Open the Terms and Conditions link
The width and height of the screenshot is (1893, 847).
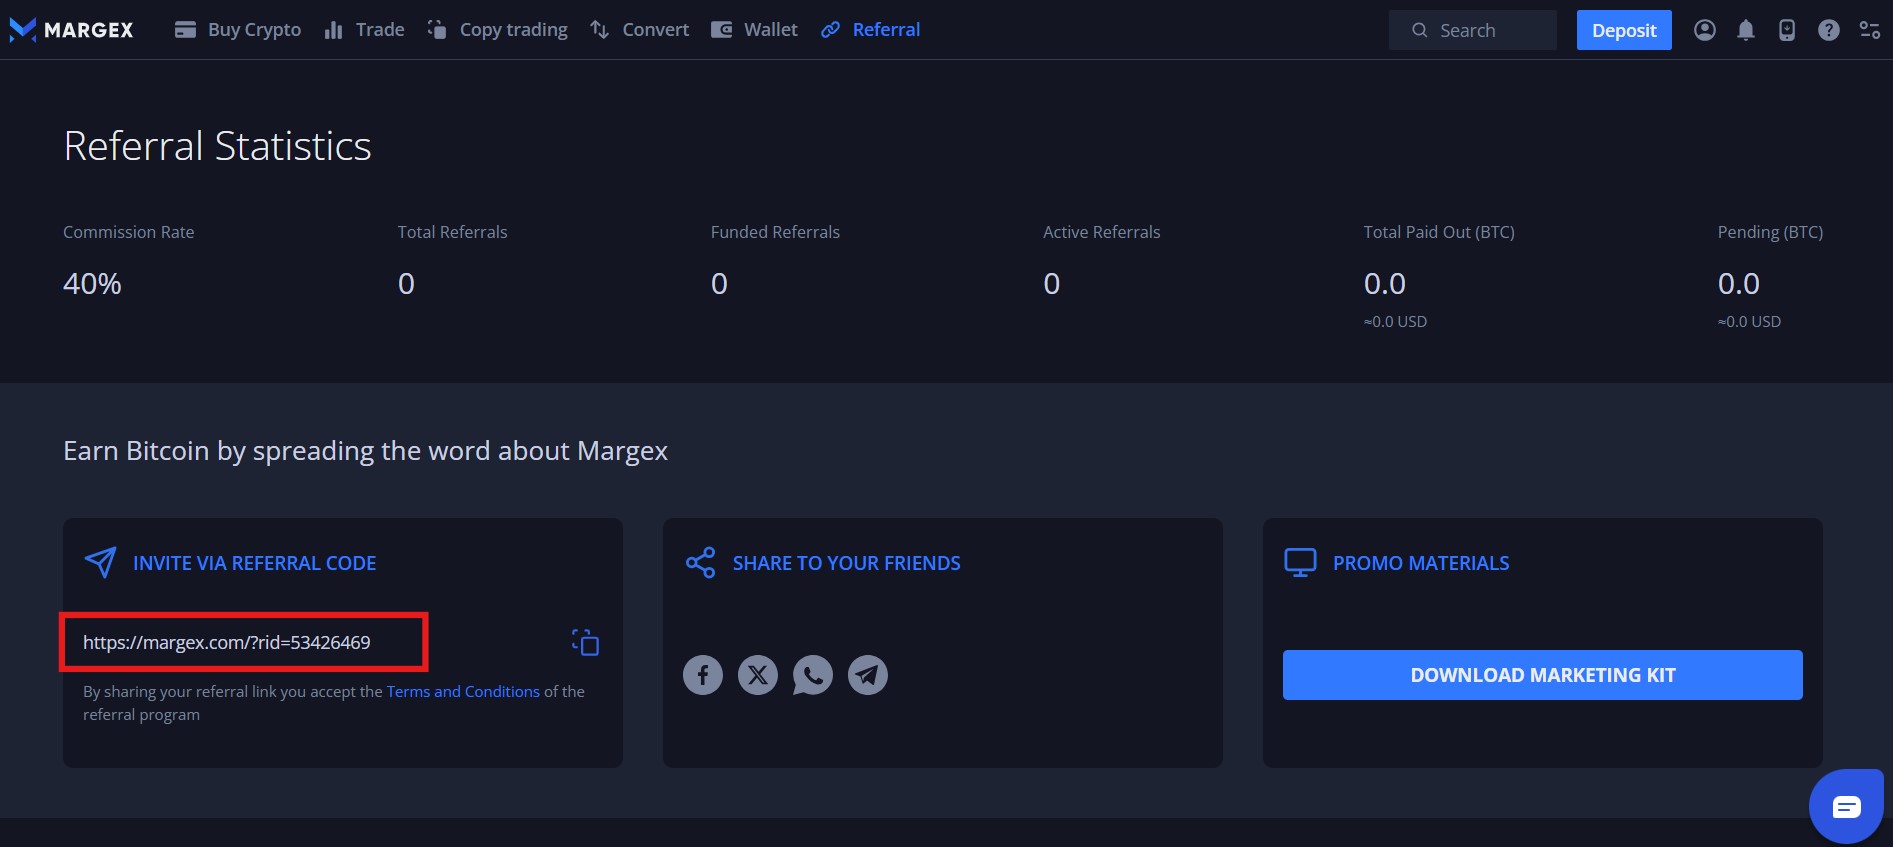463,691
